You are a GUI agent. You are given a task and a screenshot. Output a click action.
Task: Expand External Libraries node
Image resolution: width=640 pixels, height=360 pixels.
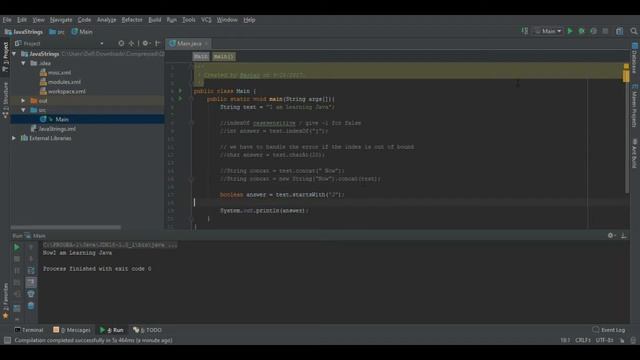point(14,138)
